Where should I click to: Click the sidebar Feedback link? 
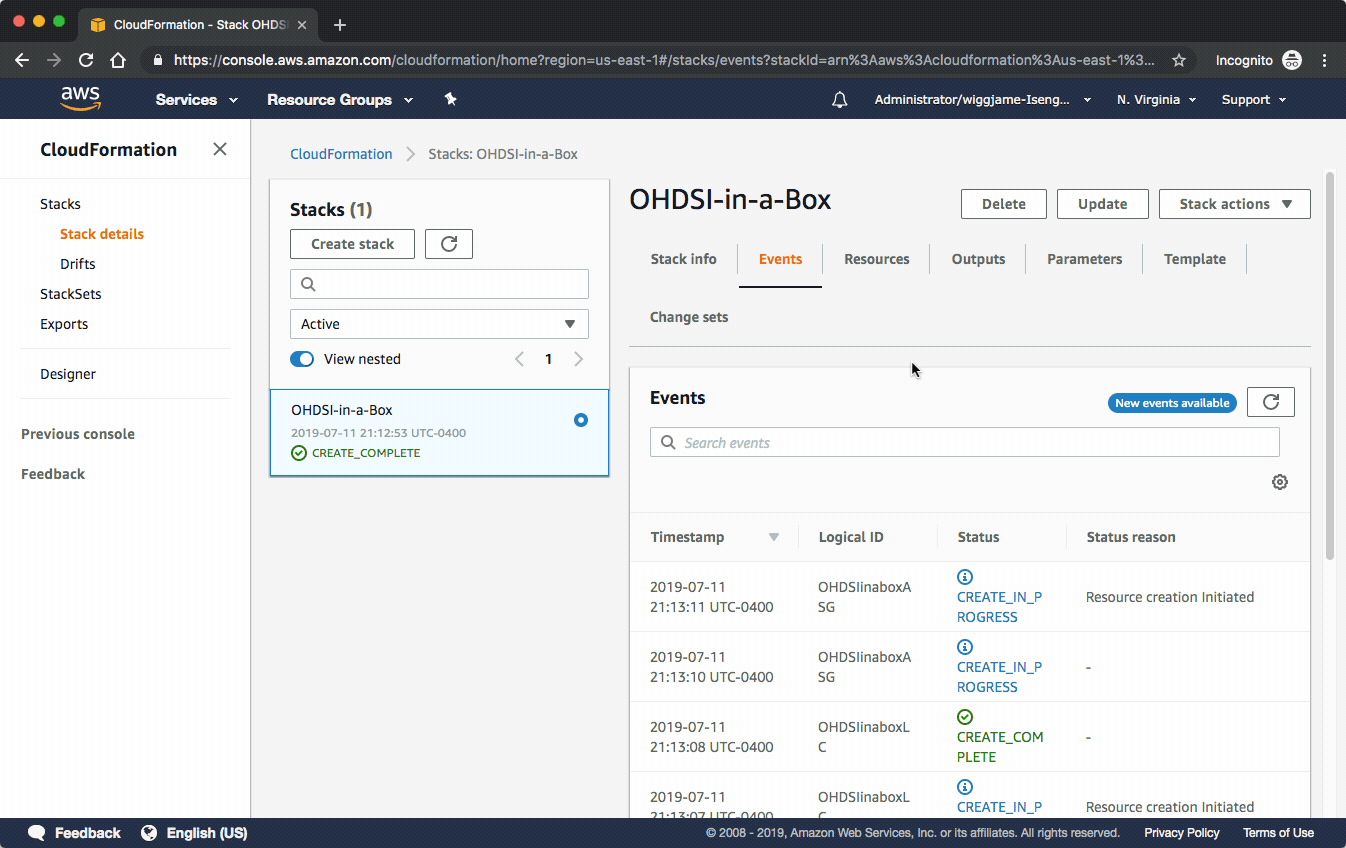click(x=53, y=474)
